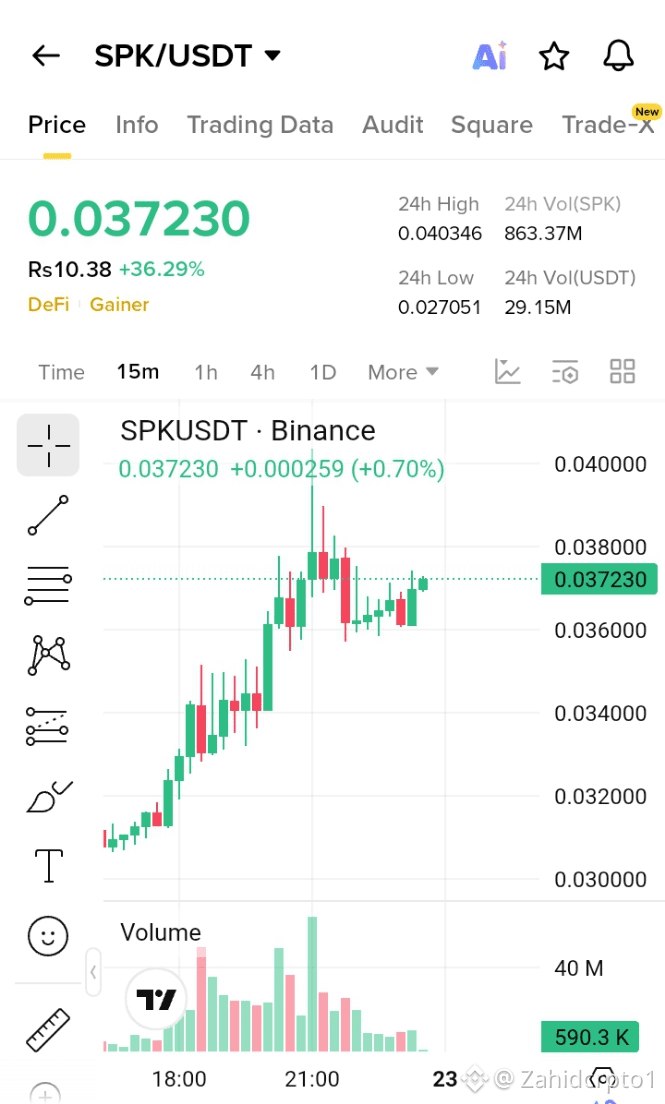The height and width of the screenshot is (1104, 665).
Task: Click the 18:00 time axis label
Action: pos(179,1079)
